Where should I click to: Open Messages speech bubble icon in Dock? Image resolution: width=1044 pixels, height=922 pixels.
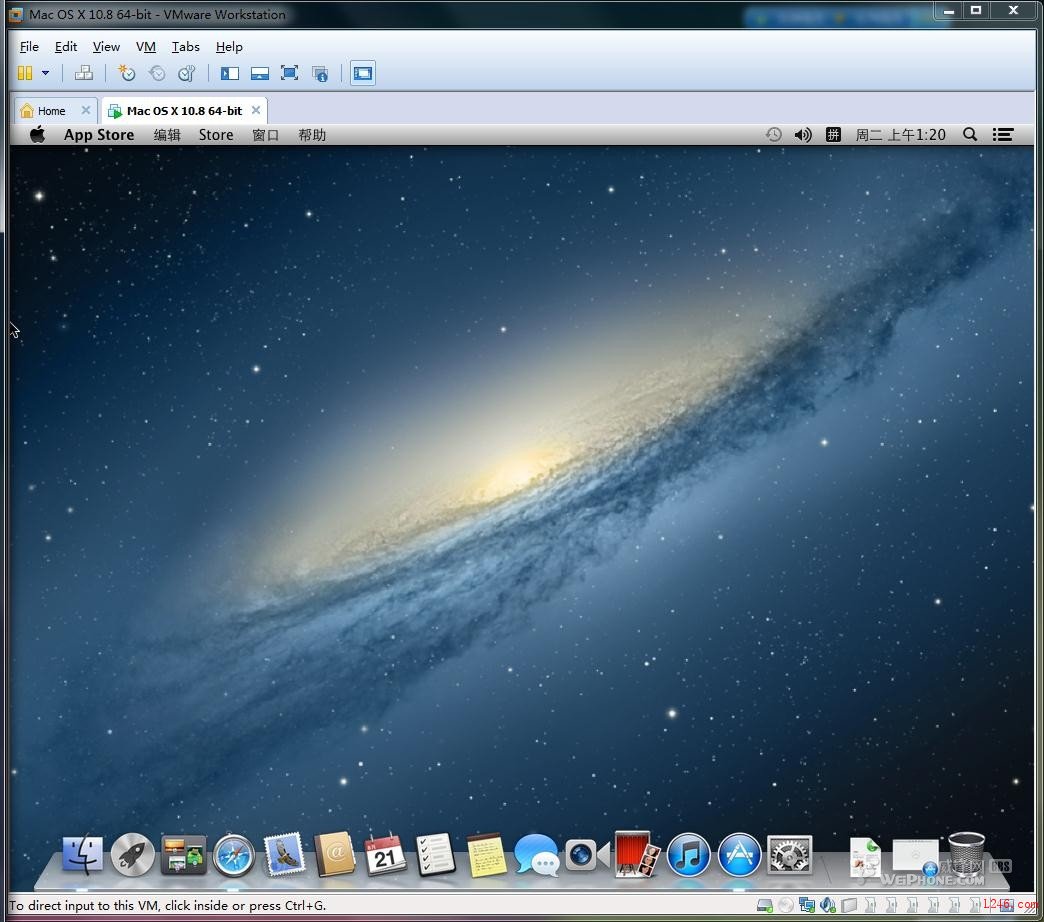tap(537, 855)
